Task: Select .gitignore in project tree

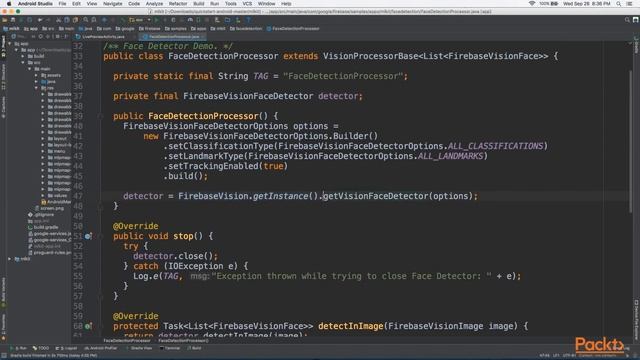Action: point(41,215)
